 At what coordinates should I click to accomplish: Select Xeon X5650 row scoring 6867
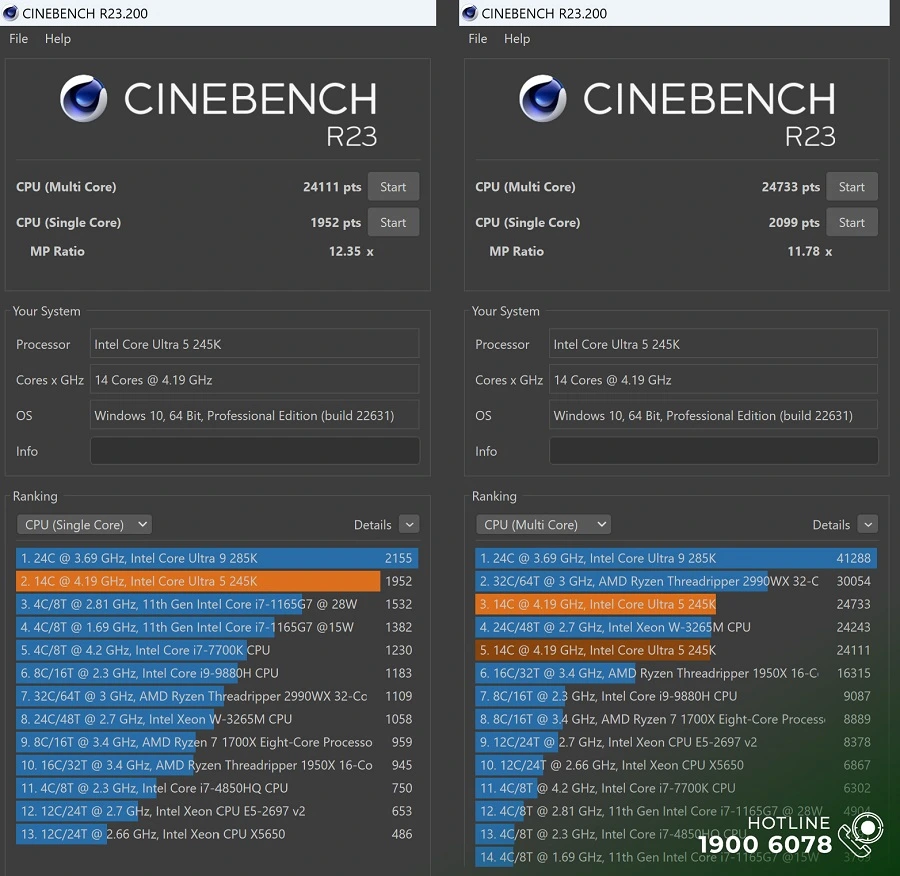(x=676, y=765)
